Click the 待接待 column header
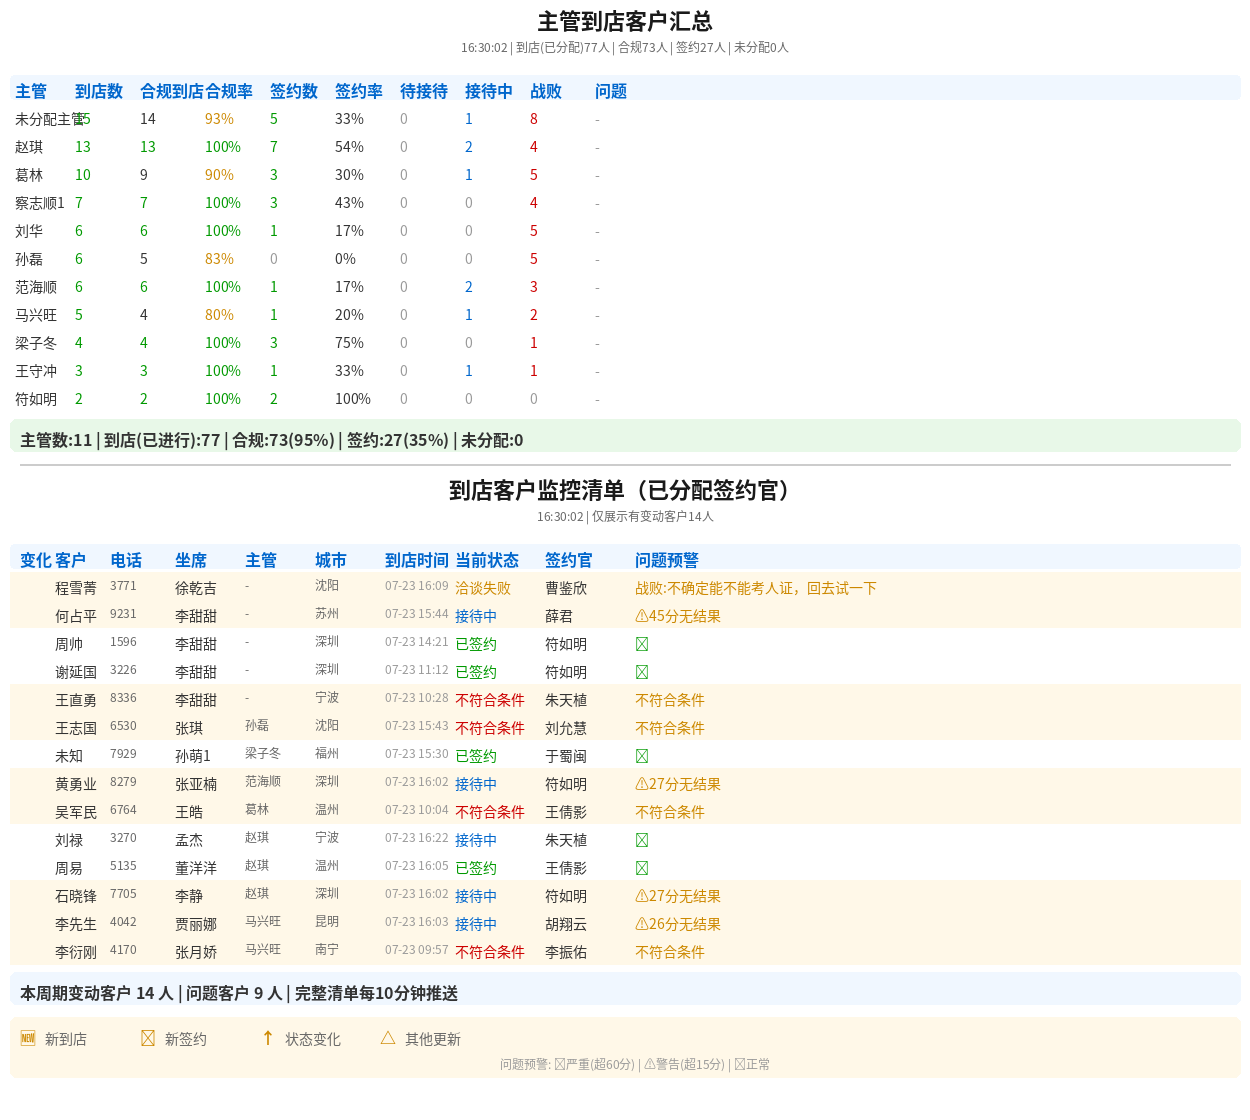 (424, 91)
